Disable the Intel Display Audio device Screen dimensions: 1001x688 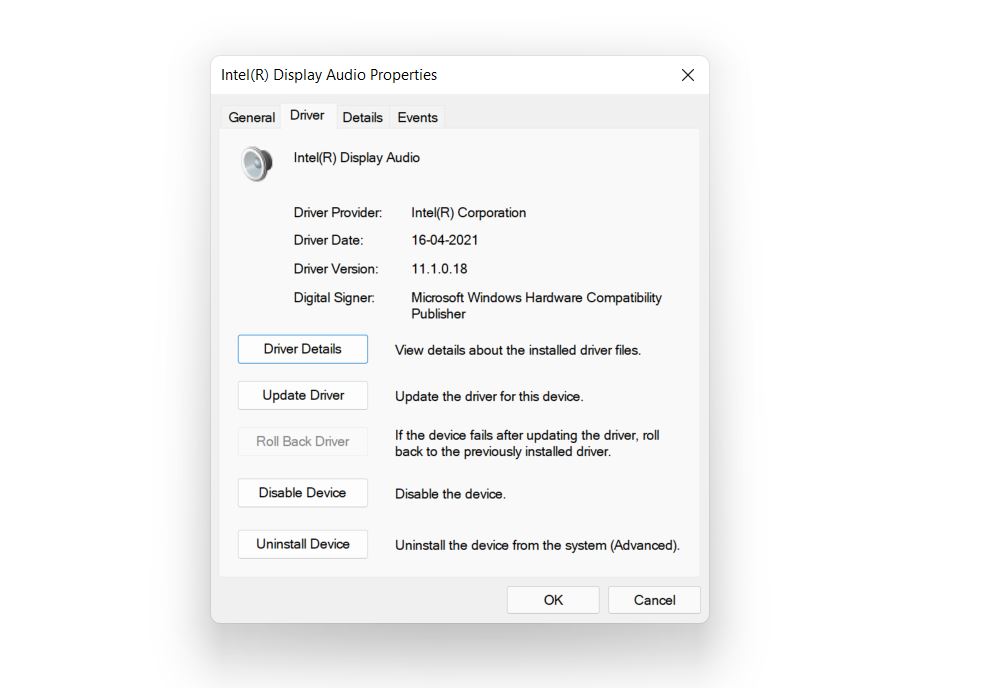click(x=302, y=492)
